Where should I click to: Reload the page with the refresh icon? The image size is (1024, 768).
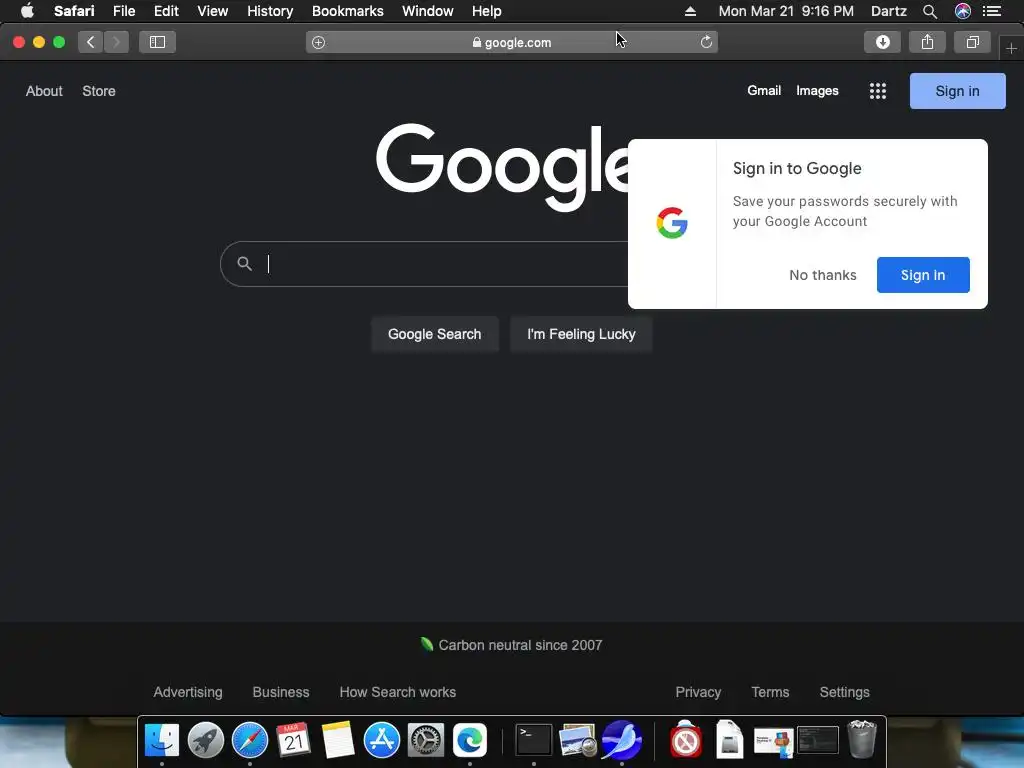(706, 42)
